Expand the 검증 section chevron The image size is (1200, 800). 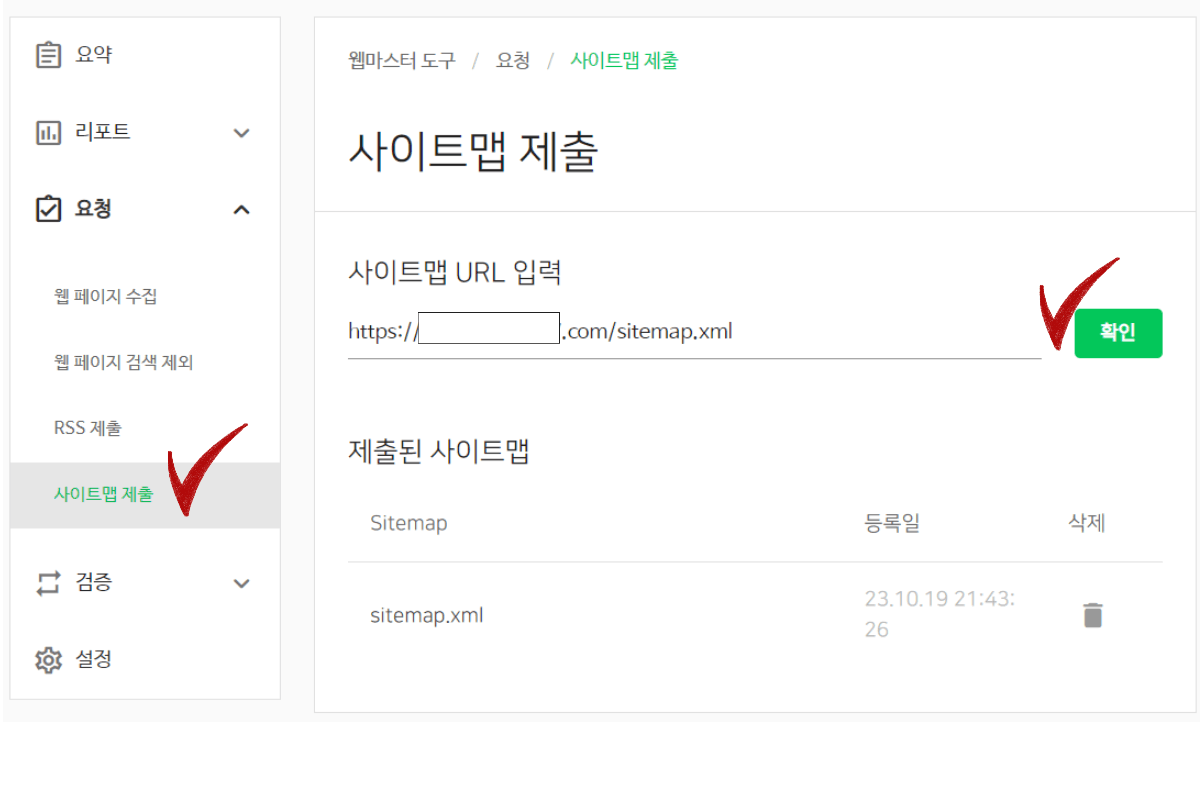pyautogui.click(x=241, y=583)
